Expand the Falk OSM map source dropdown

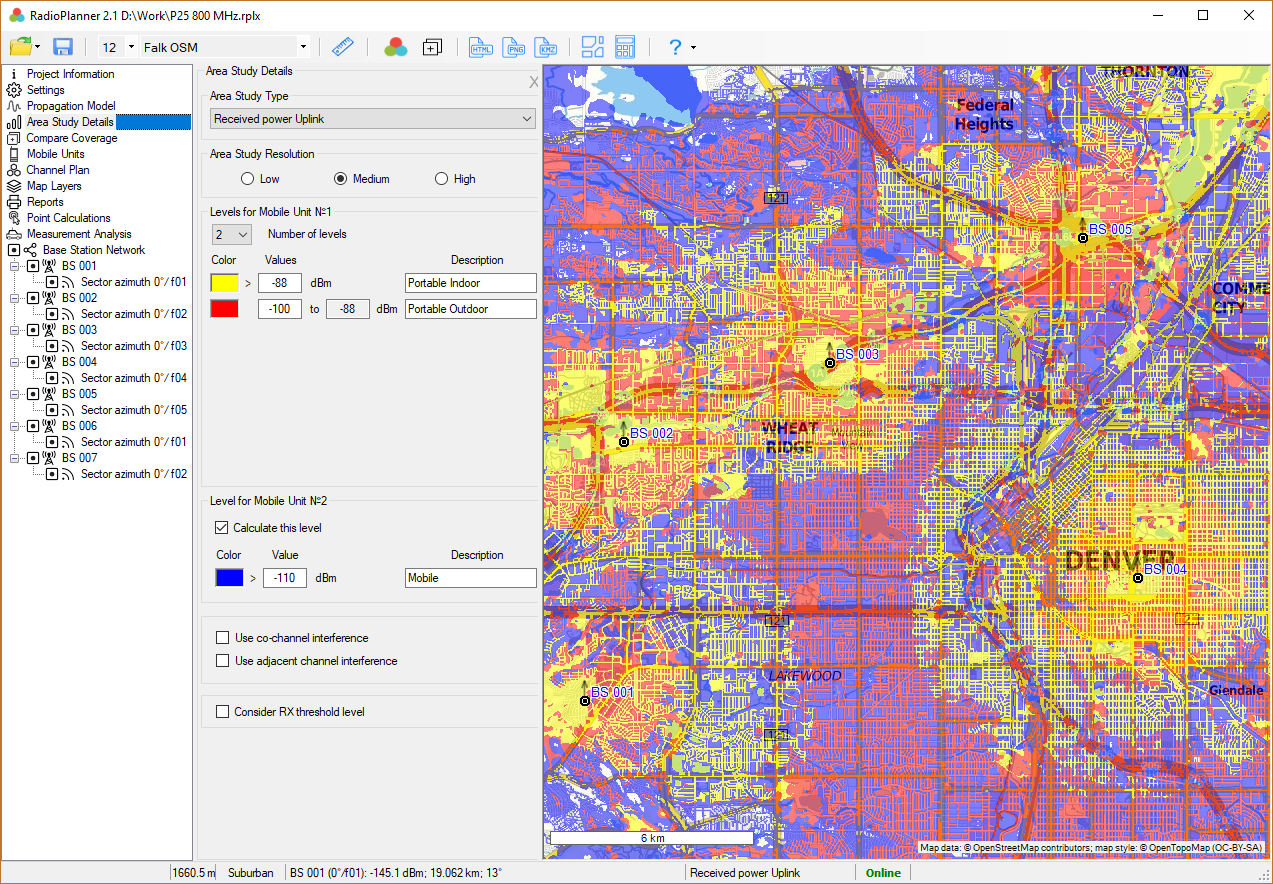click(x=303, y=47)
